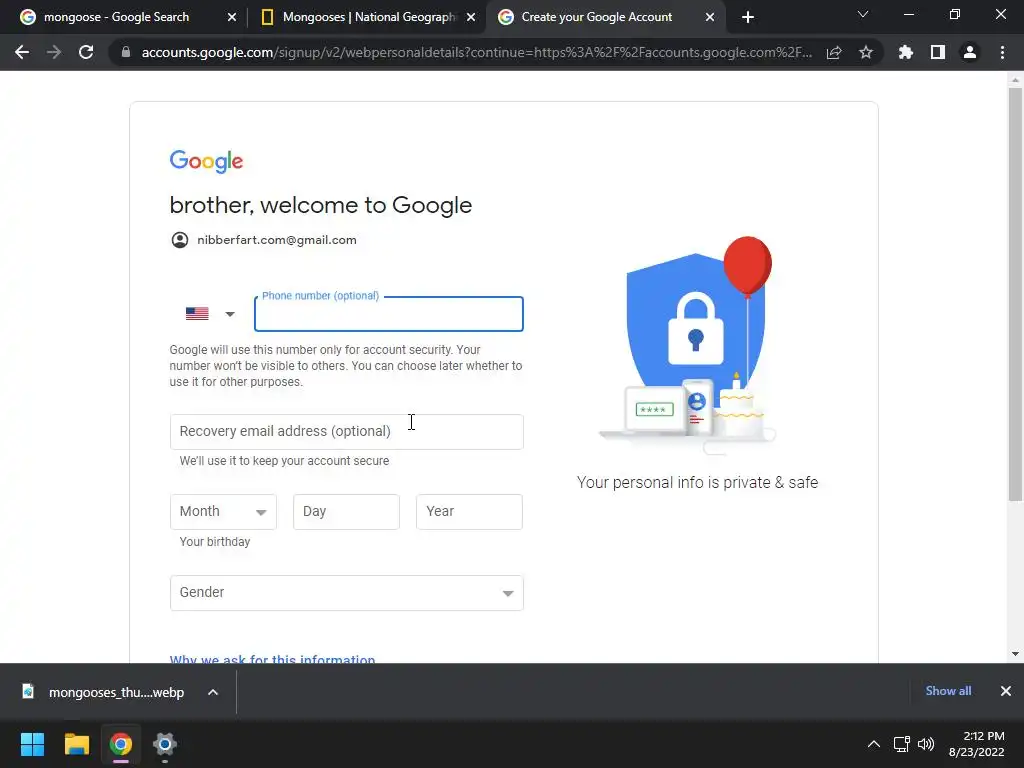Click the lock icon in address bar
Viewport: 1024px width, 768px height.
(125, 52)
